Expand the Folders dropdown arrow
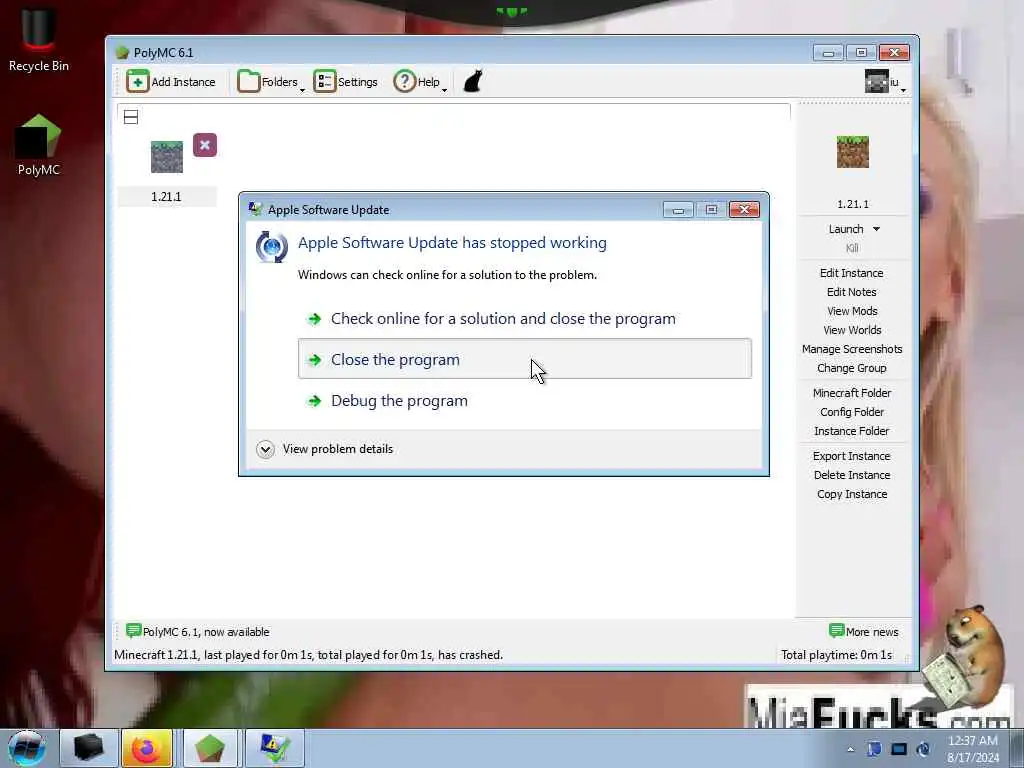The image size is (1024, 768). (302, 88)
